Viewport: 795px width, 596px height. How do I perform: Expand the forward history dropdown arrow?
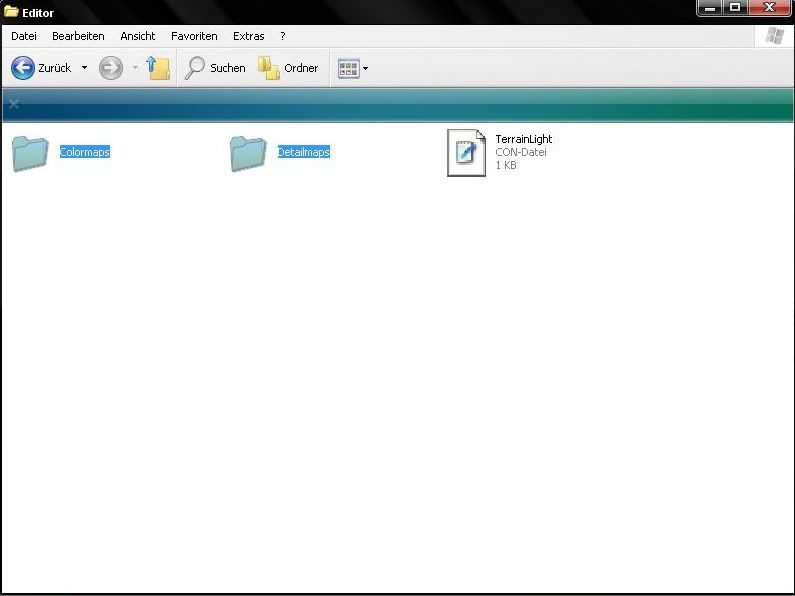click(135, 68)
